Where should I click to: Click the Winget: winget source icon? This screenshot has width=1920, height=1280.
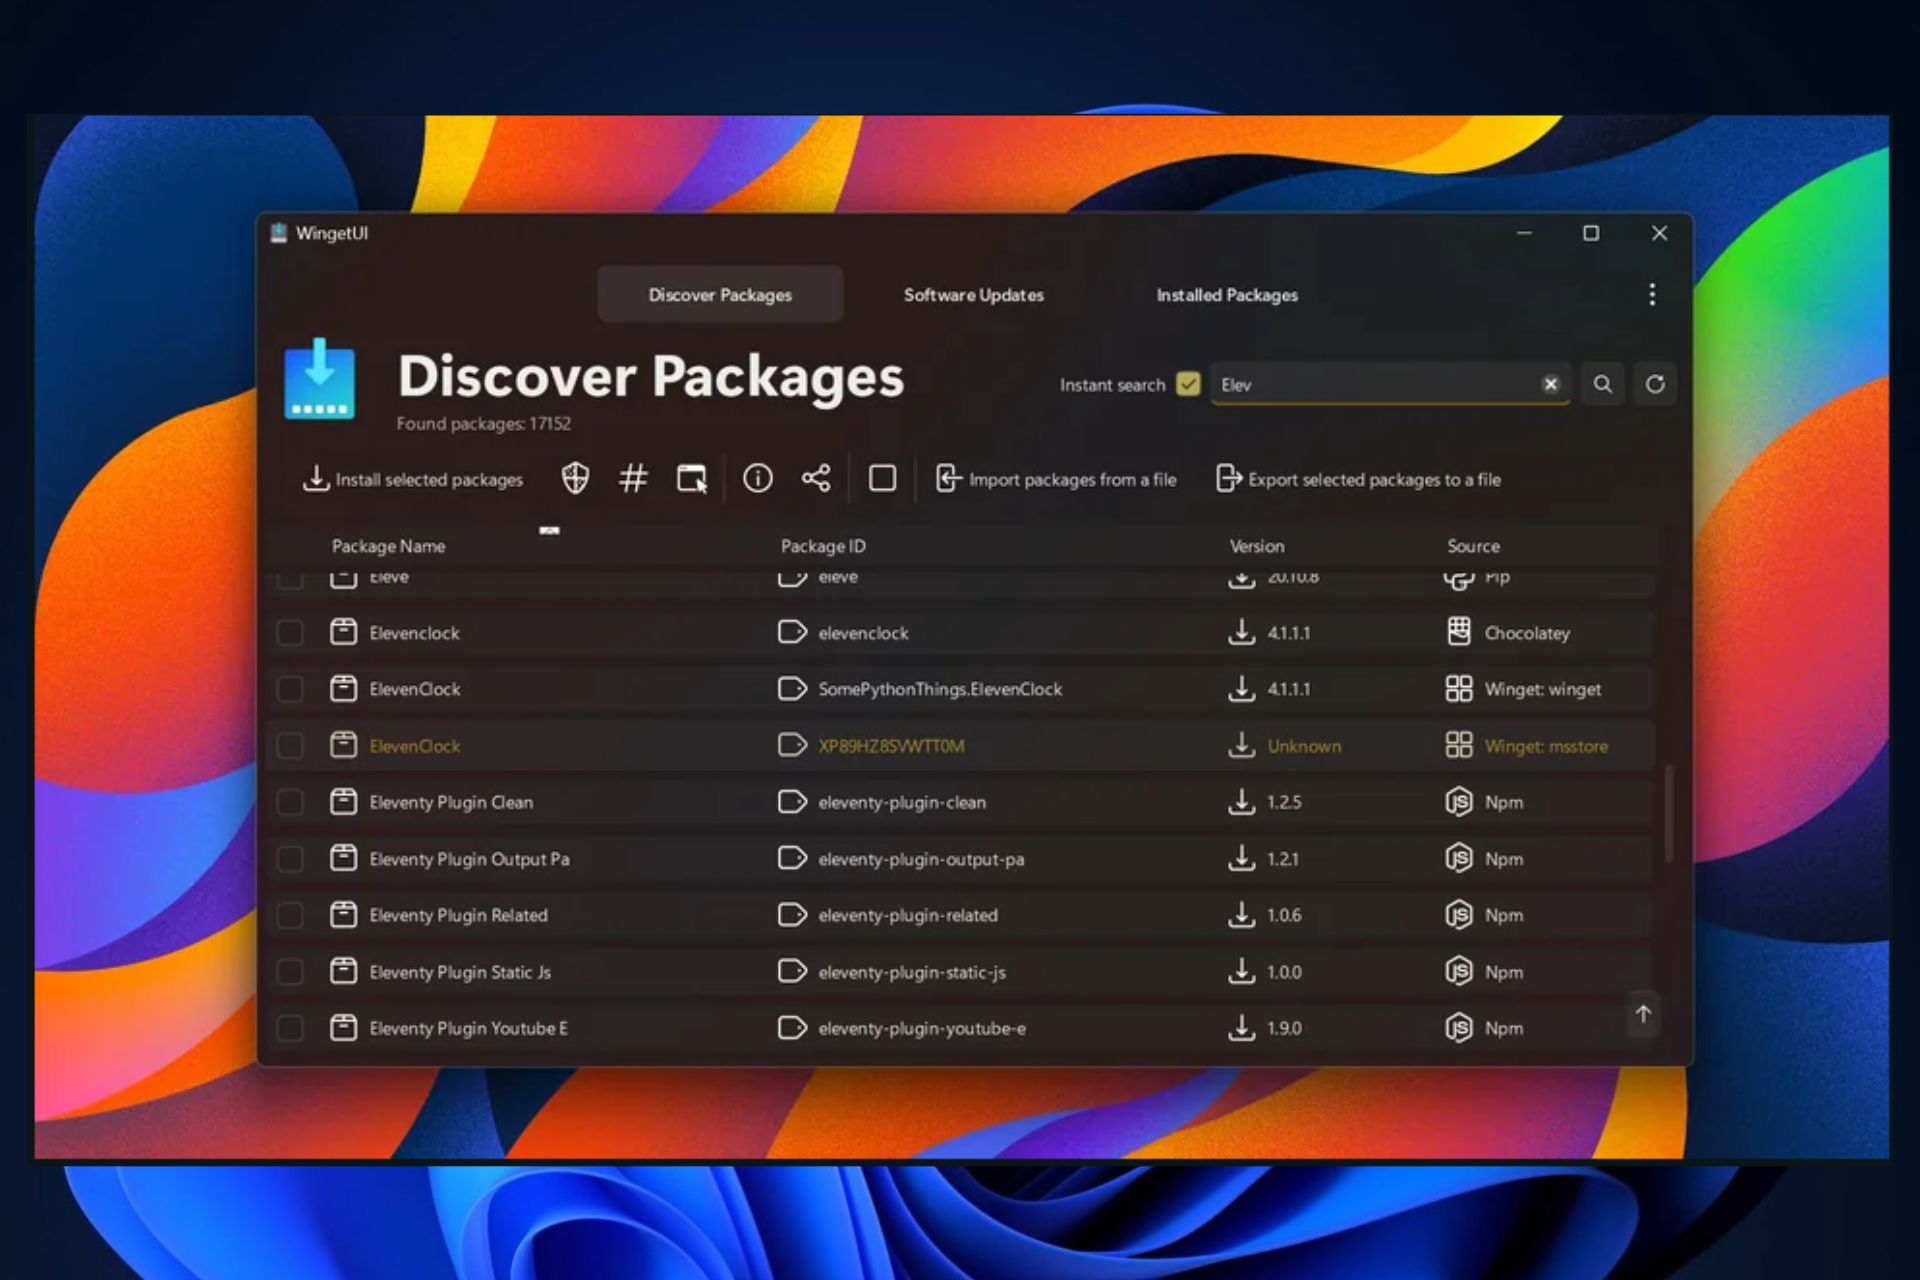point(1459,689)
